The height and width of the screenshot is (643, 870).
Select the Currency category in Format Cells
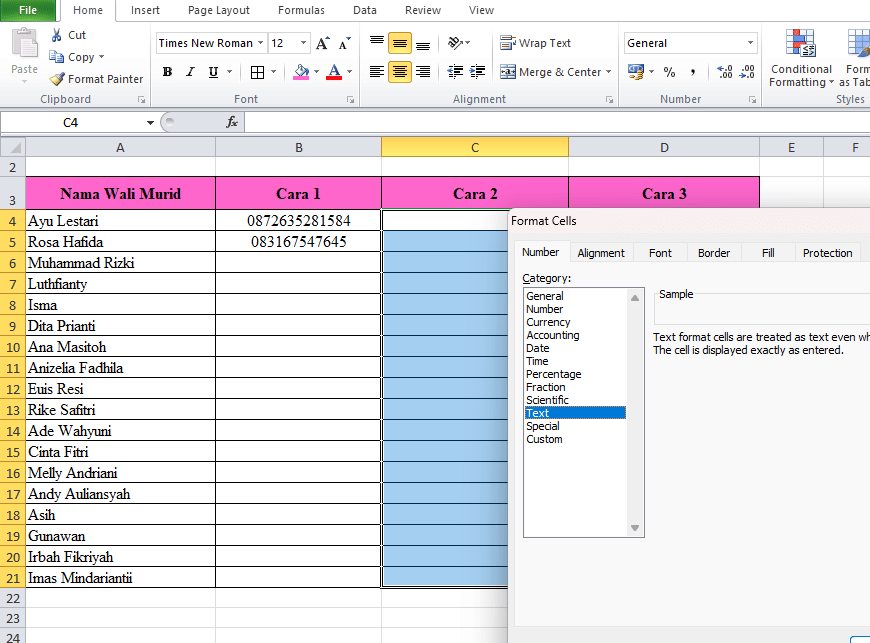point(549,322)
